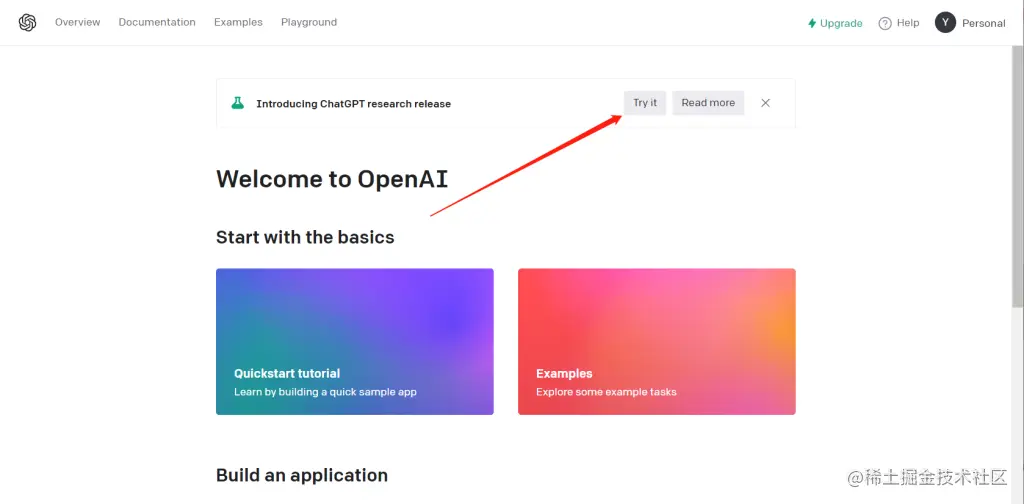Viewport: 1024px width, 504px height.
Task: Open the Overview tab
Action: coord(78,22)
